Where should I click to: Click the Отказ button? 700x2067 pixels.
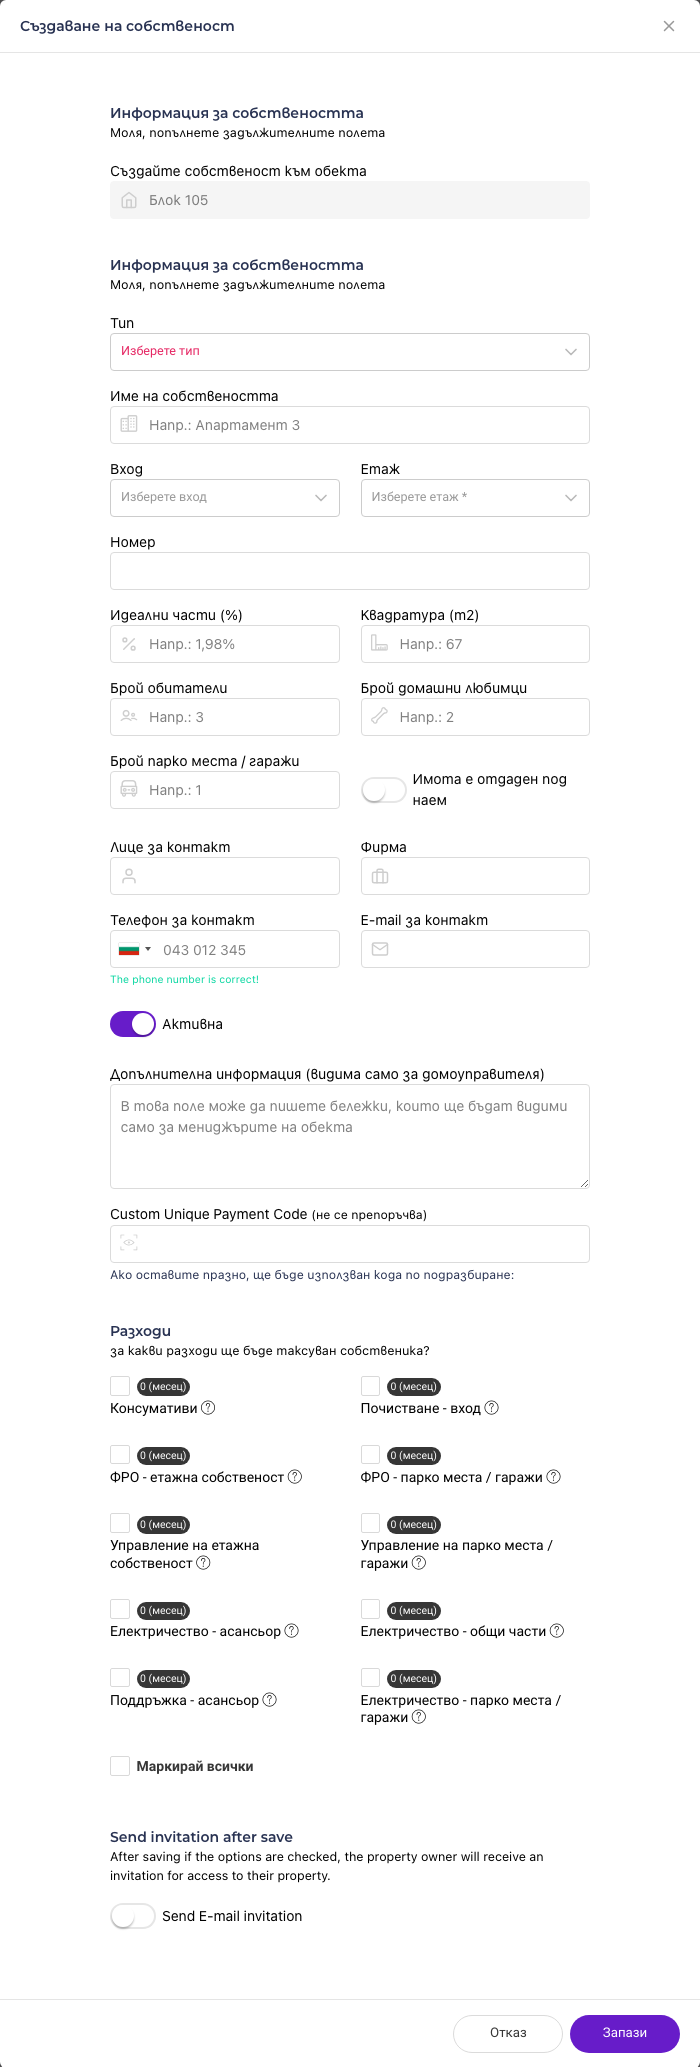508,2032
